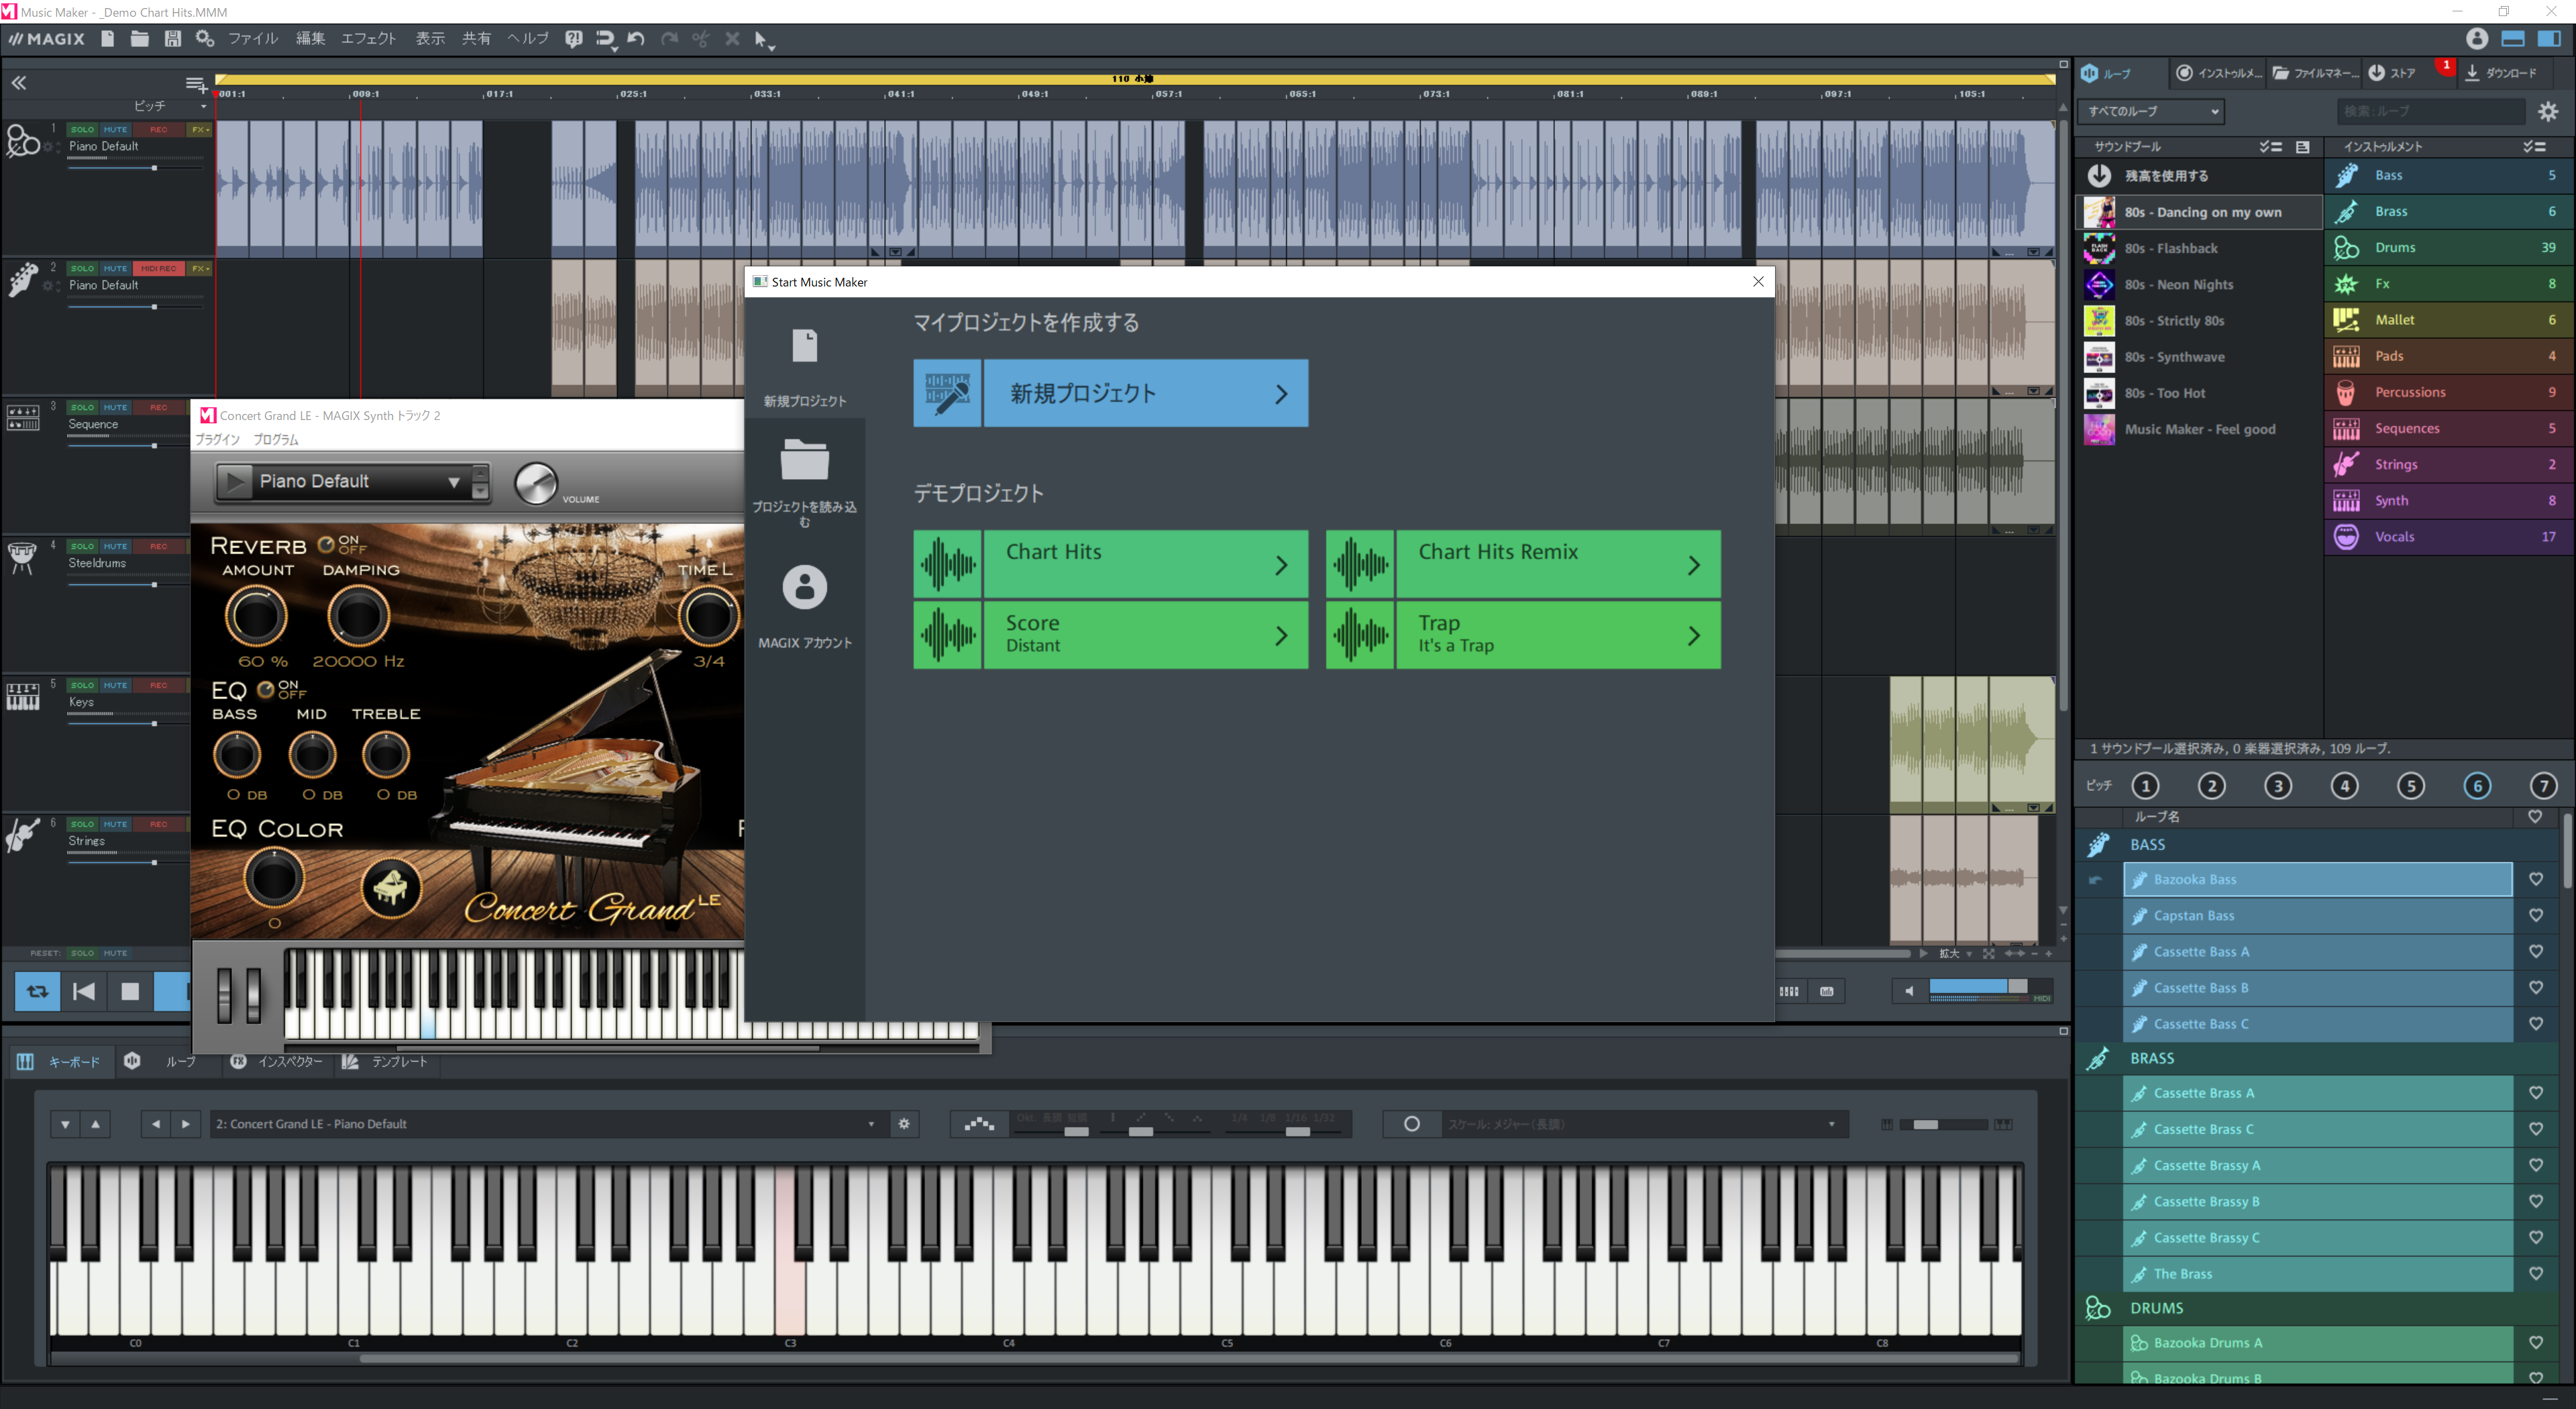Click the grand piano icon in Concert Grand

390,887
